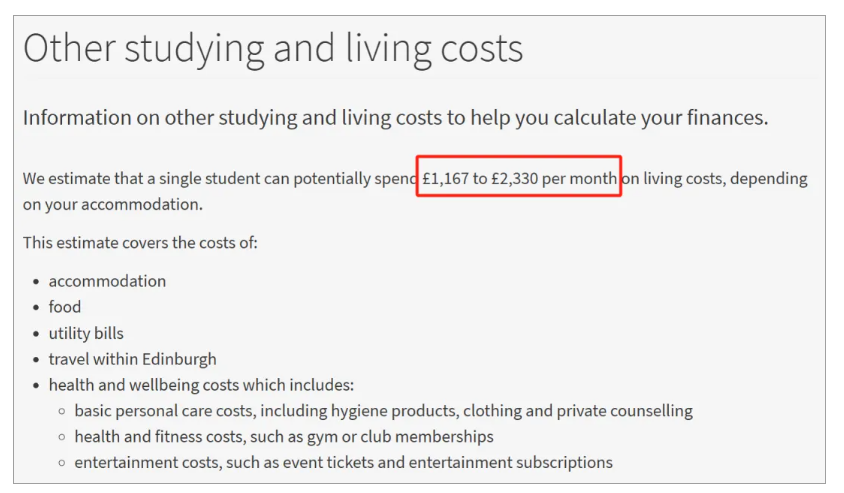Click the "entertainment costs" sub-item
Image resolution: width=844 pixels, height=493 pixels.
pyautogui.click(x=150, y=463)
